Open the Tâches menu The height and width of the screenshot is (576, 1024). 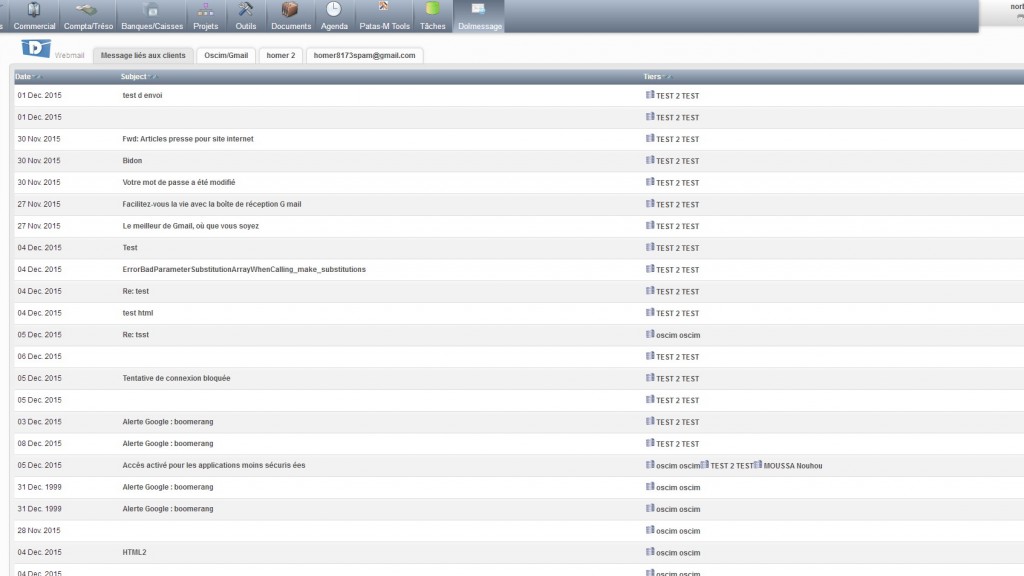(x=432, y=16)
